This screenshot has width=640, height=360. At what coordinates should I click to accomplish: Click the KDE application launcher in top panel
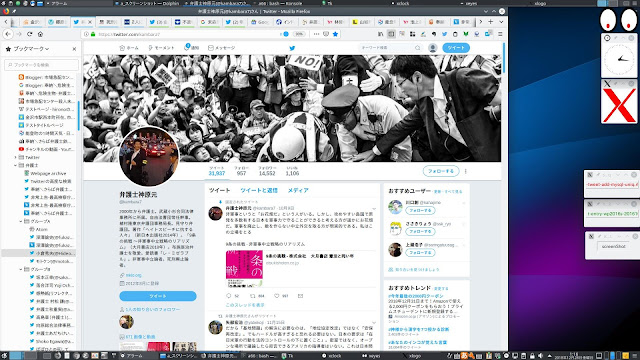pyautogui.click(x=3, y=3)
